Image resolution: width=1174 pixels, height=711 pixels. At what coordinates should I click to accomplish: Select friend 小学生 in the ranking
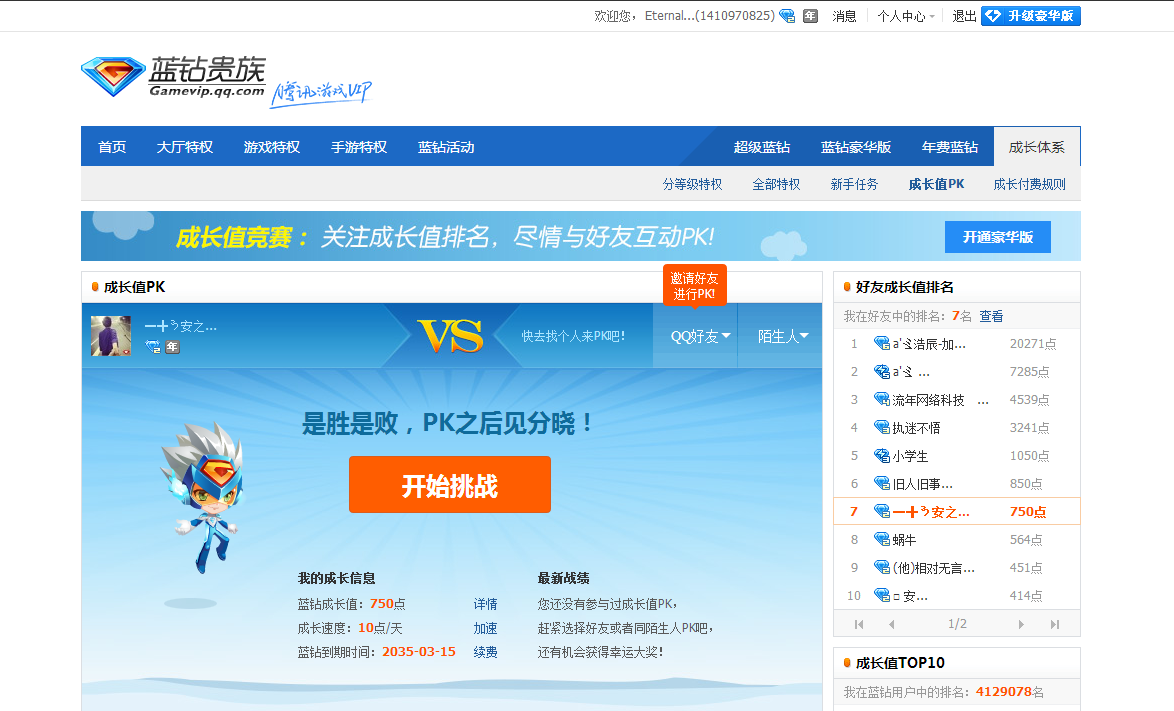point(910,456)
